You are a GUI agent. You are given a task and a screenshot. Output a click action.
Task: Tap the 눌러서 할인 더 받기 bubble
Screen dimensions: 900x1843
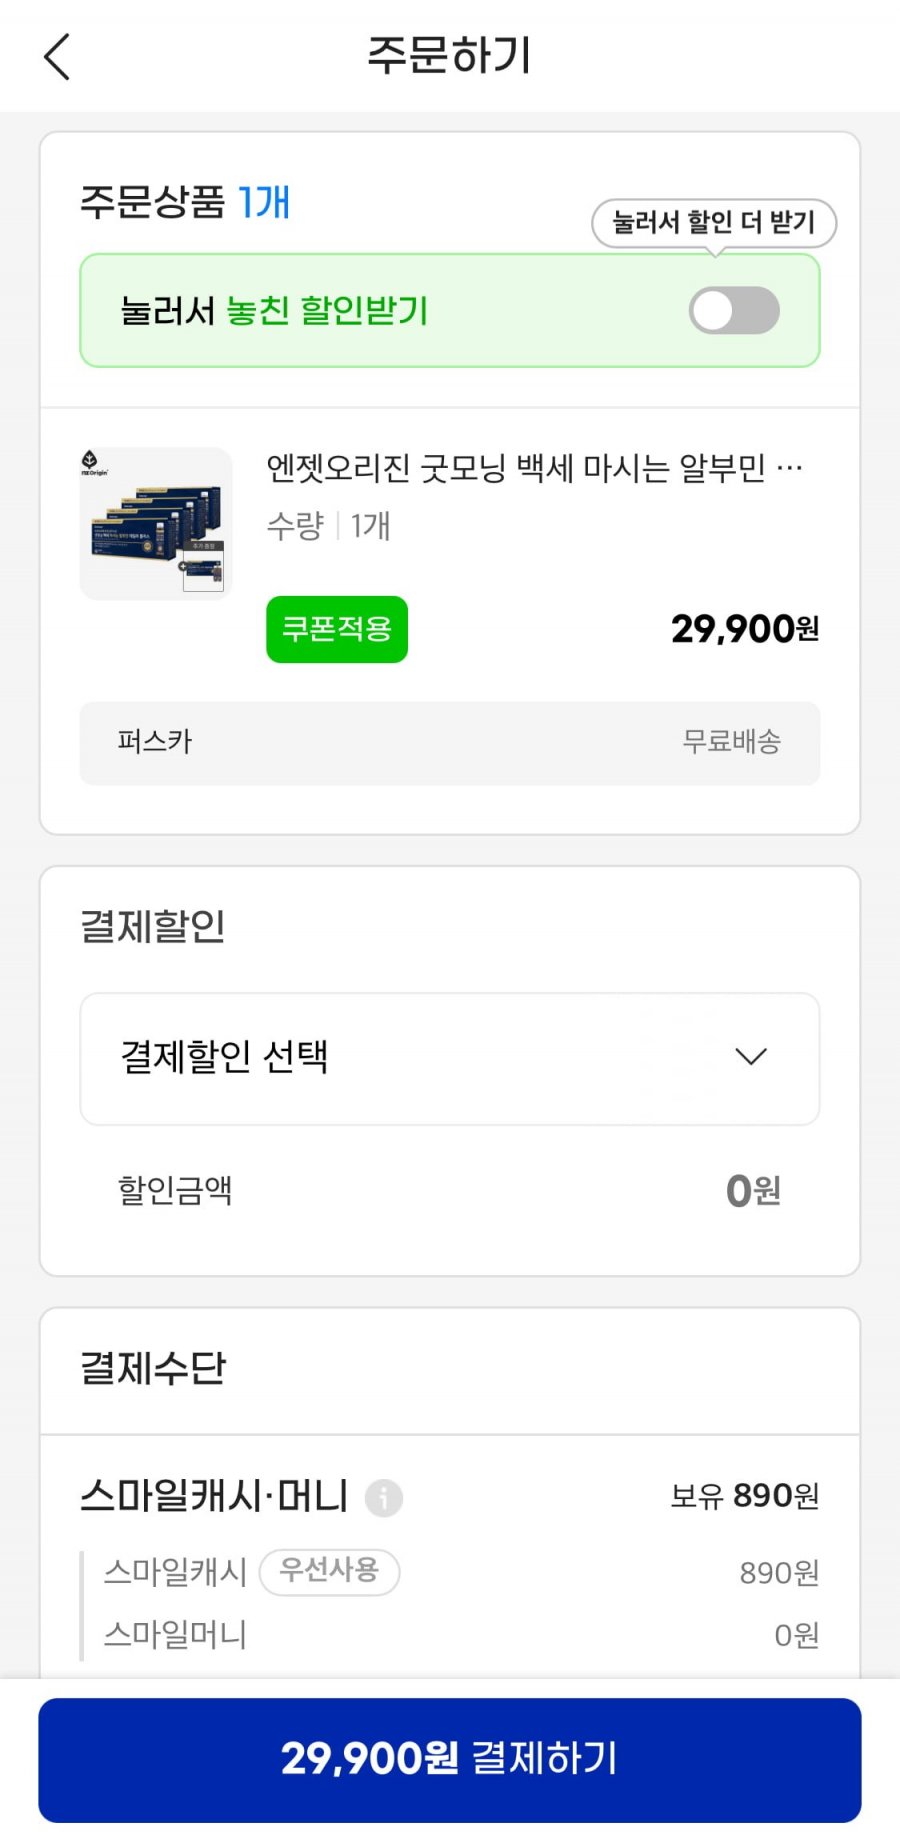pos(713,222)
